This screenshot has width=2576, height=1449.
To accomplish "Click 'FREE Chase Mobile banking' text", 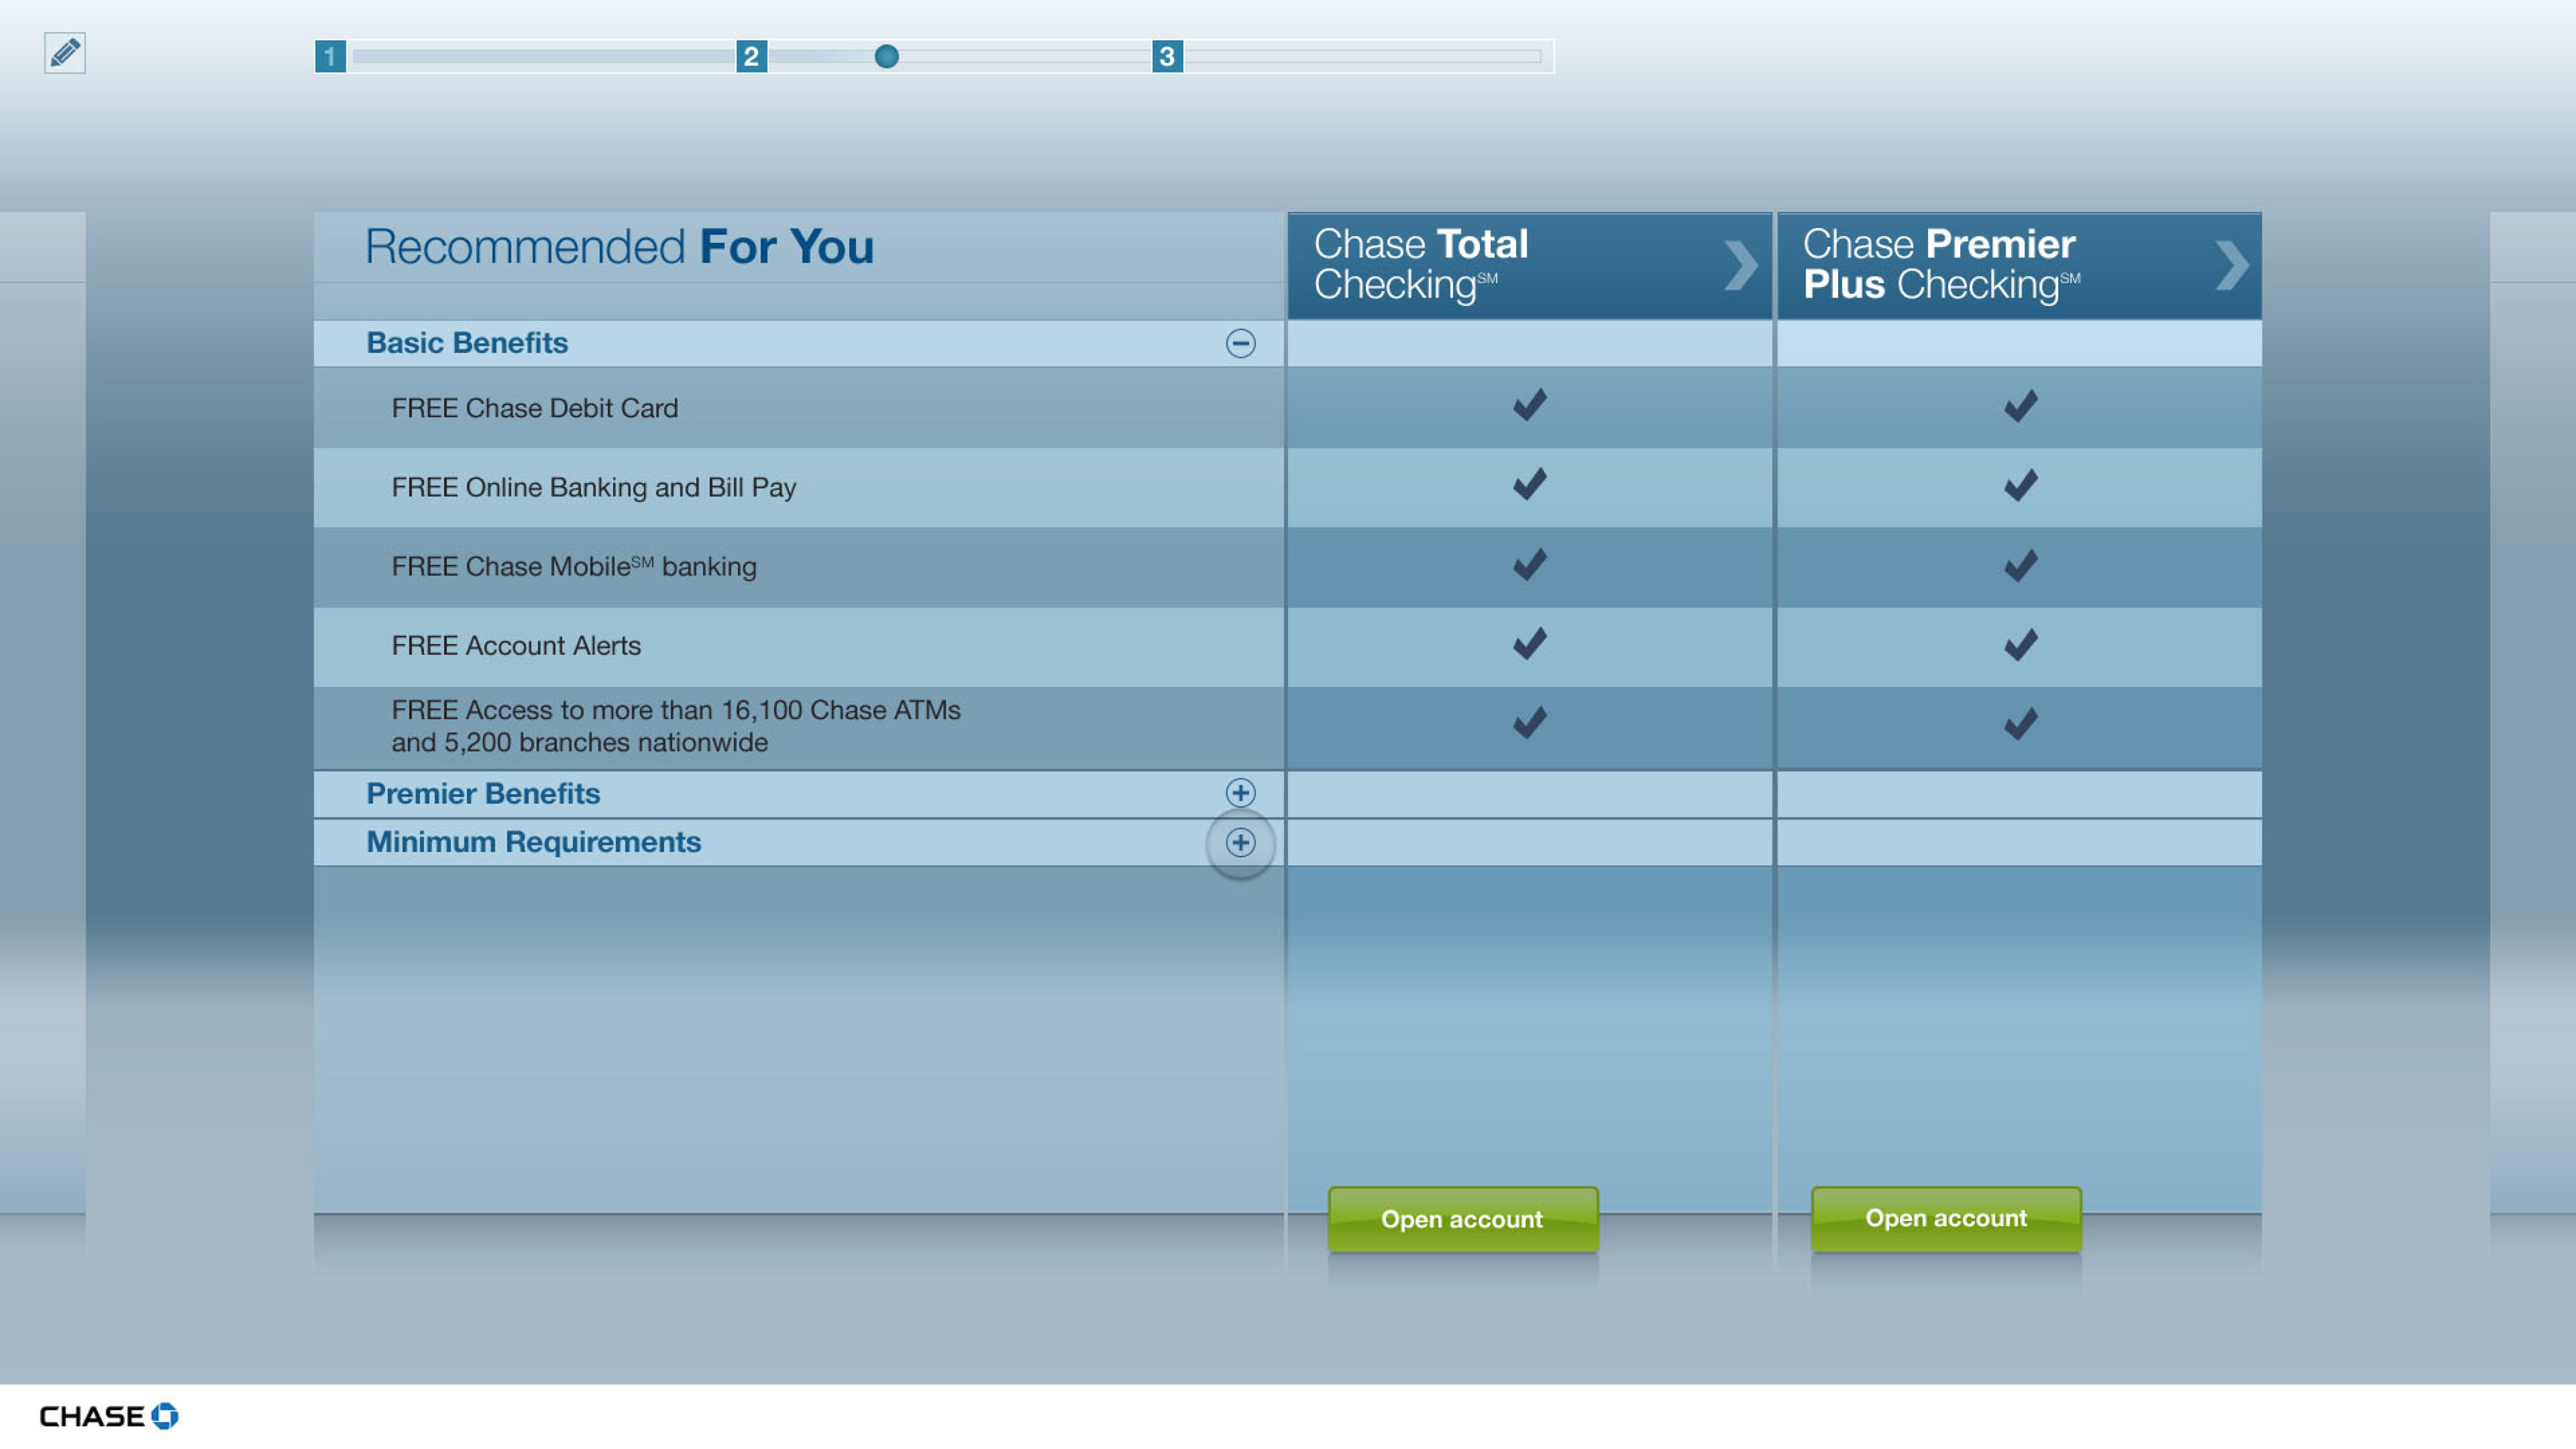I will click(574, 566).
